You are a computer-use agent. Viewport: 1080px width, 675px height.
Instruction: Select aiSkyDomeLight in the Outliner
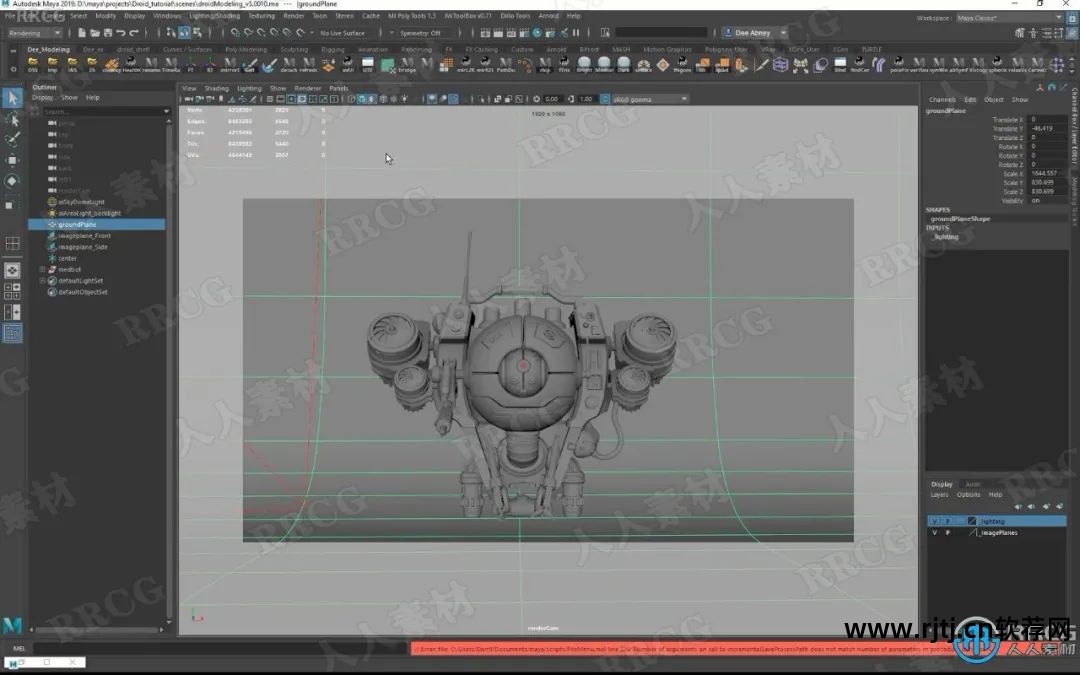[82, 201]
